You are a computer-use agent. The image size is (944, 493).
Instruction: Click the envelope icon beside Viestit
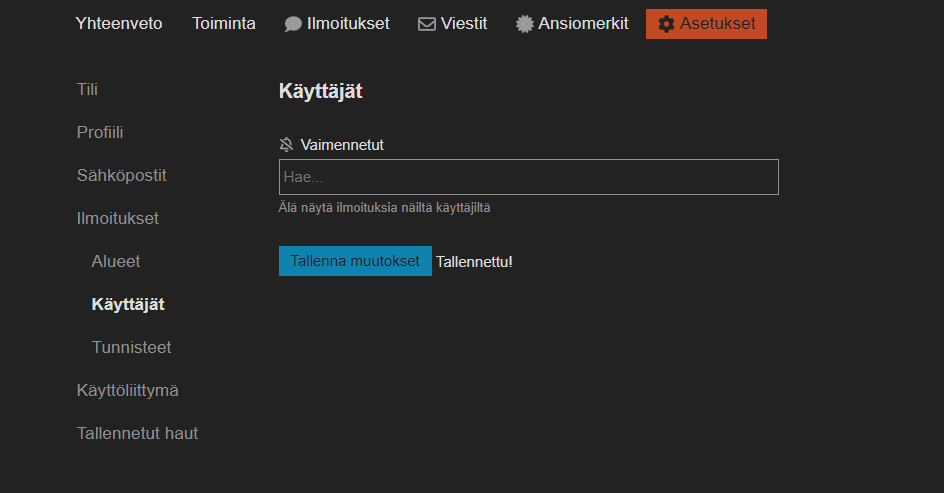(427, 24)
